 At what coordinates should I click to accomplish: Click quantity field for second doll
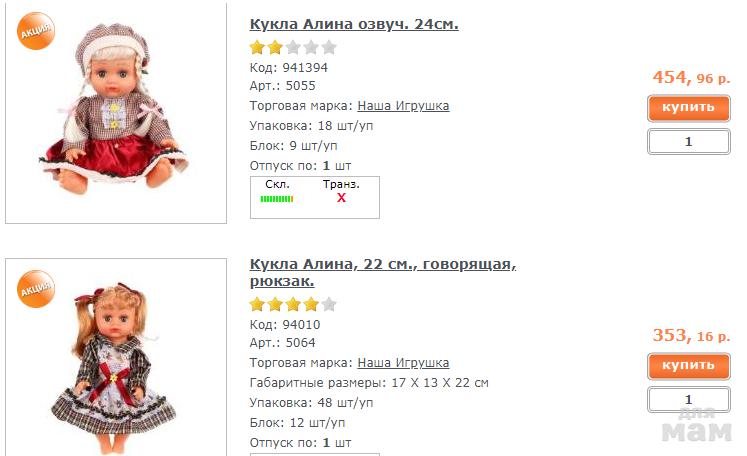688,400
